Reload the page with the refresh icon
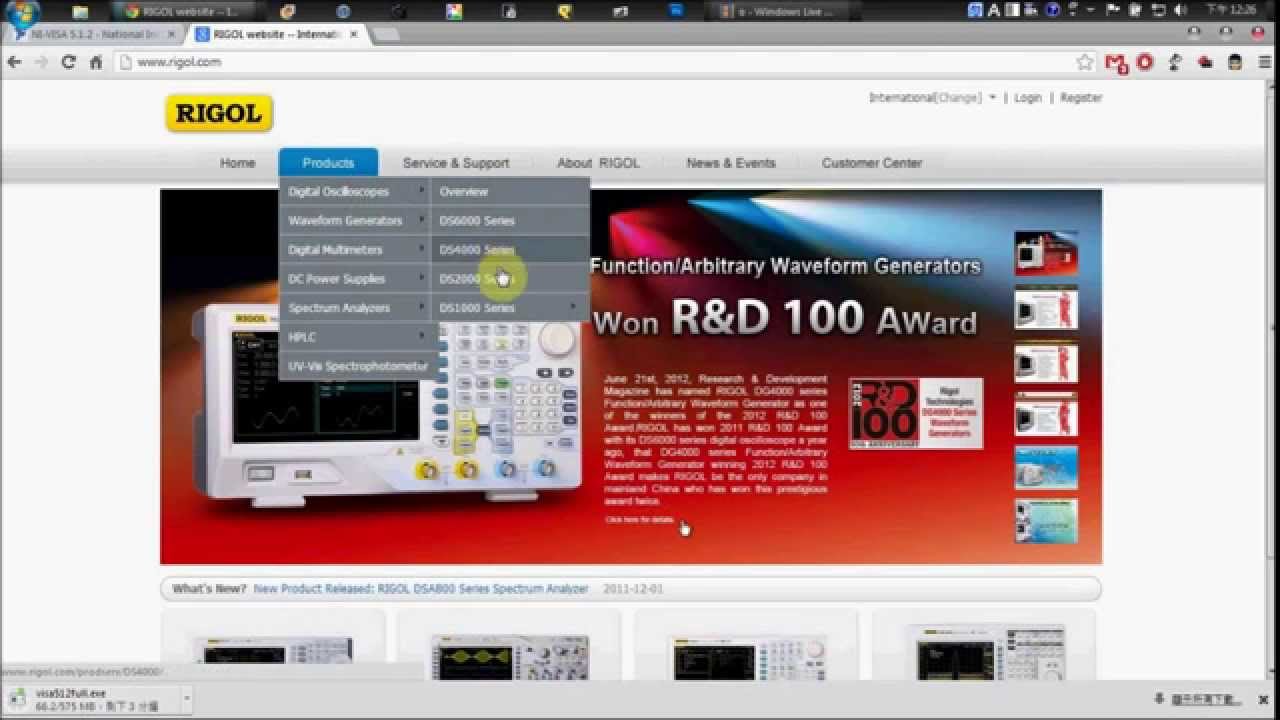This screenshot has height=720, width=1280. click(x=68, y=62)
